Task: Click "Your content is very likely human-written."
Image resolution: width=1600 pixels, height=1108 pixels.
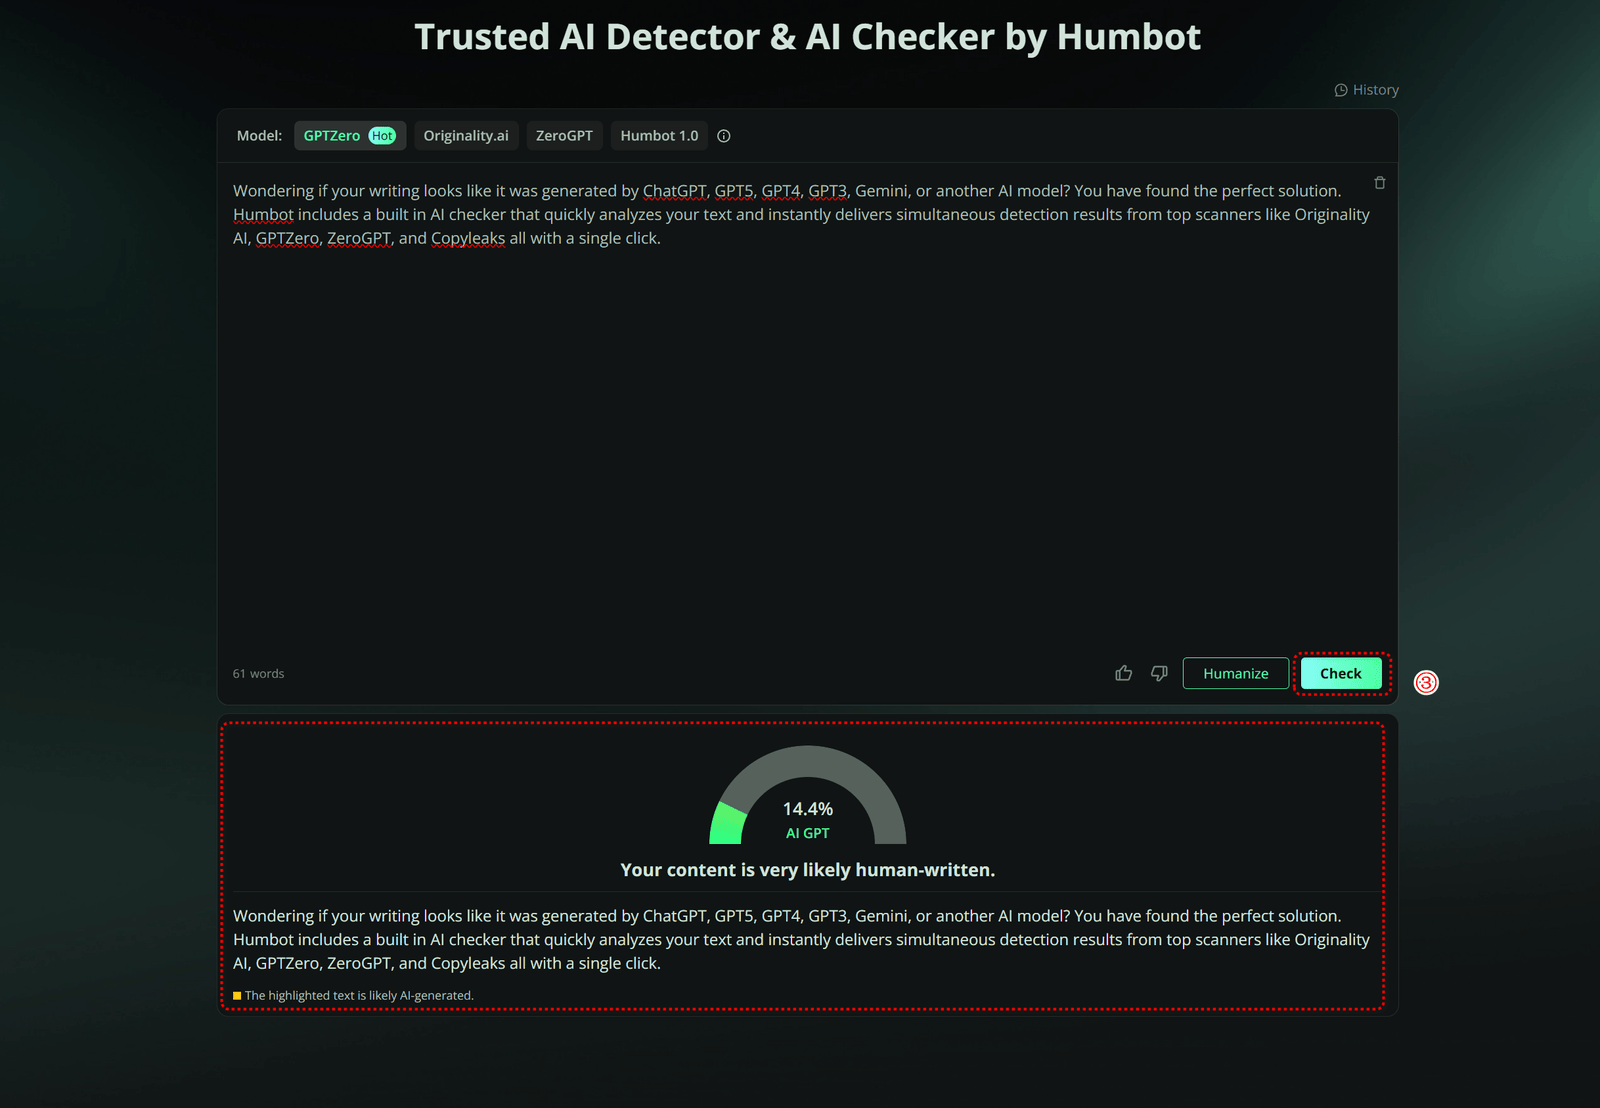Action: pos(808,870)
